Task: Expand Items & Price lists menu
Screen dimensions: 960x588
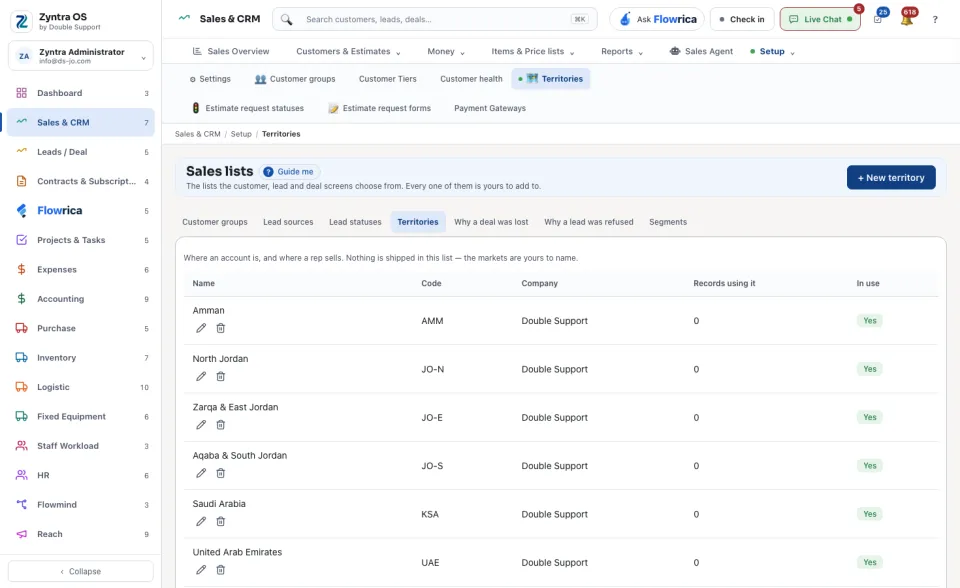Action: (533, 51)
